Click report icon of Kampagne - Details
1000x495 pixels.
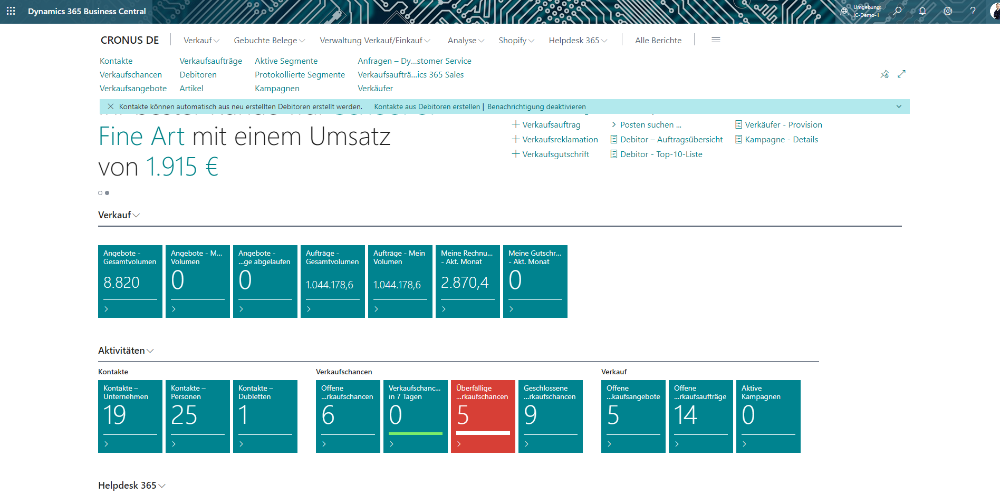739,139
